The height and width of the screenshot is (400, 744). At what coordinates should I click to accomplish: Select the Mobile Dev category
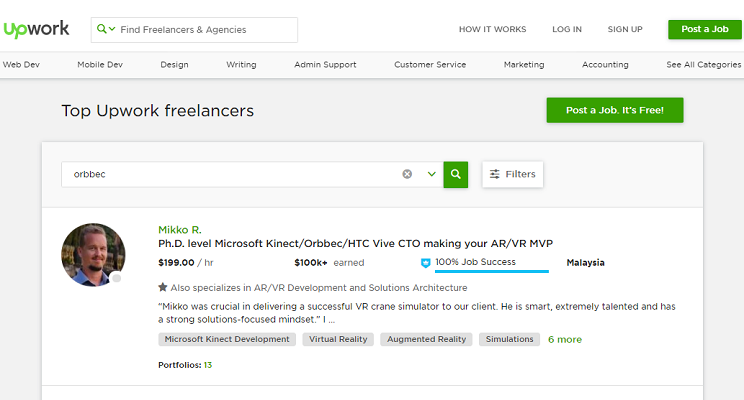tap(100, 65)
